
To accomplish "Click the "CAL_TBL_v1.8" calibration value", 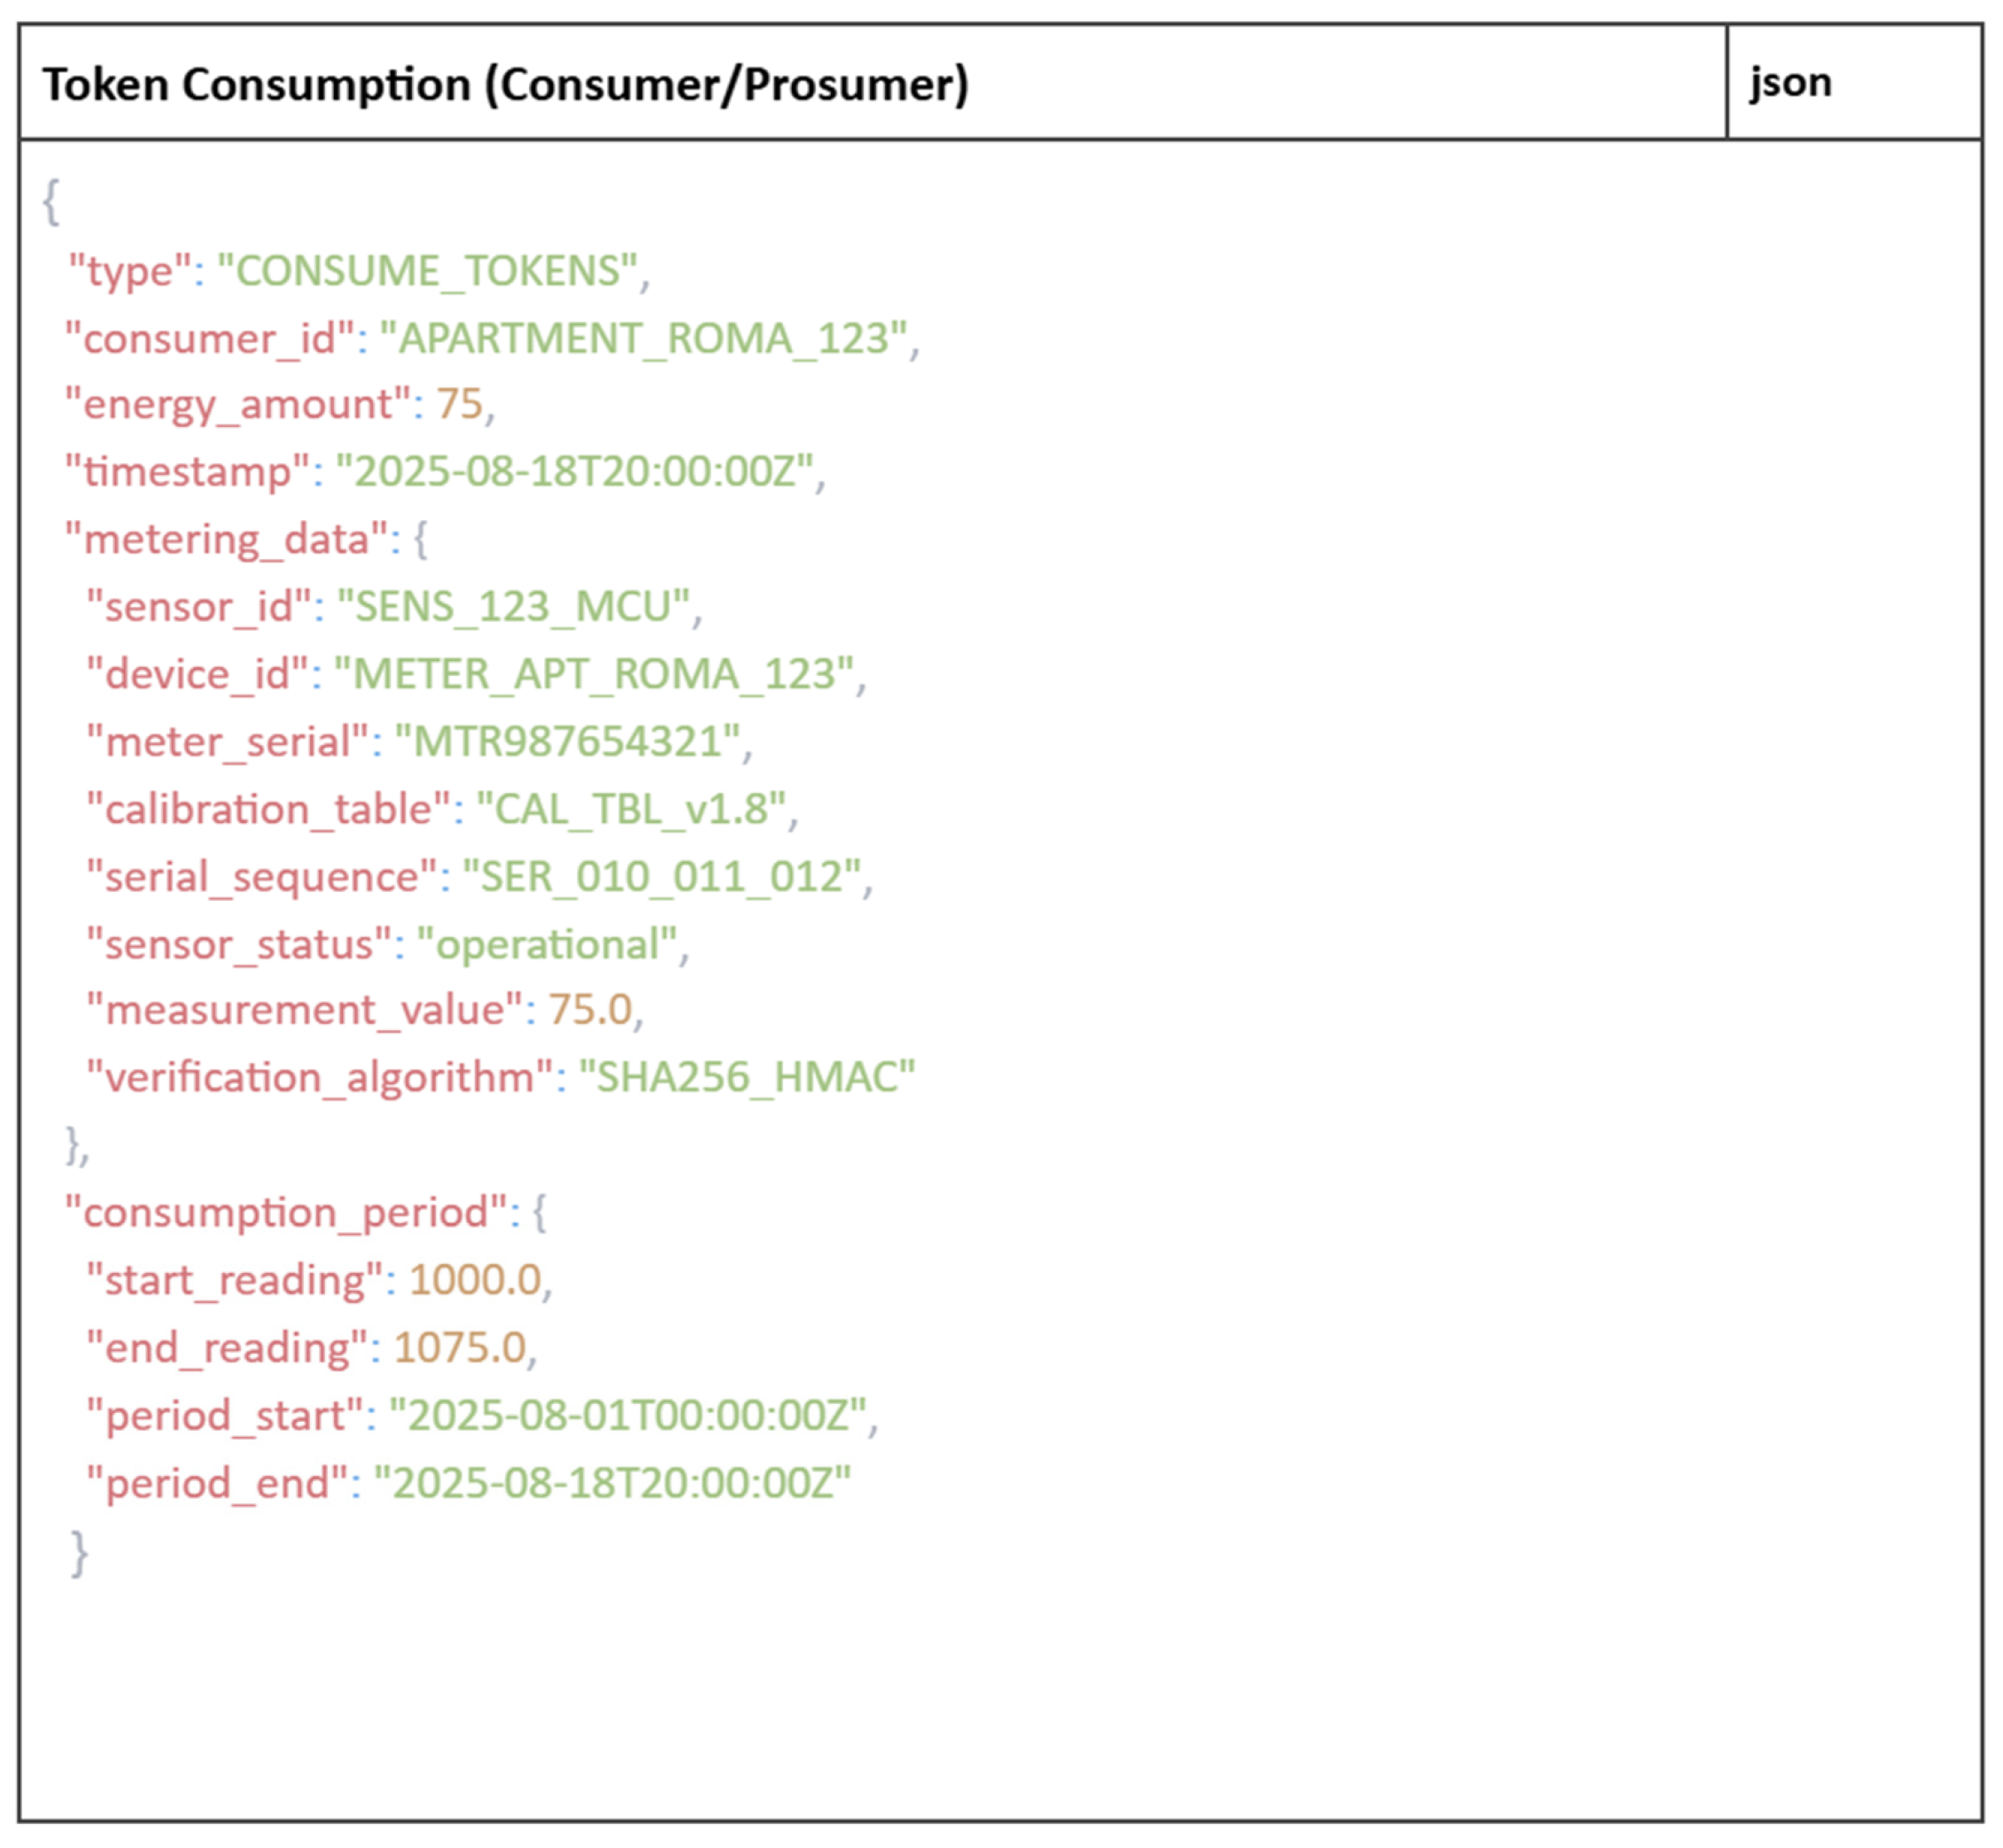I will tap(631, 809).
